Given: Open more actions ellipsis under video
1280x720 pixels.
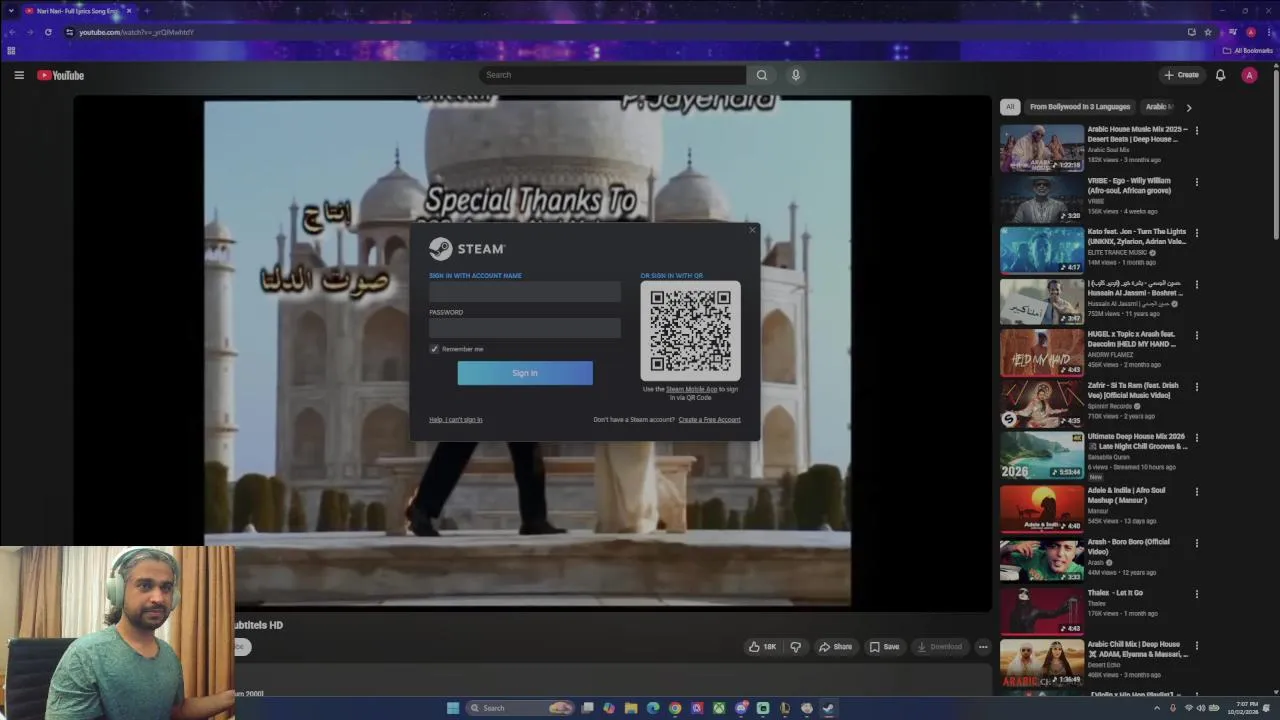Looking at the screenshot, I should click(983, 647).
